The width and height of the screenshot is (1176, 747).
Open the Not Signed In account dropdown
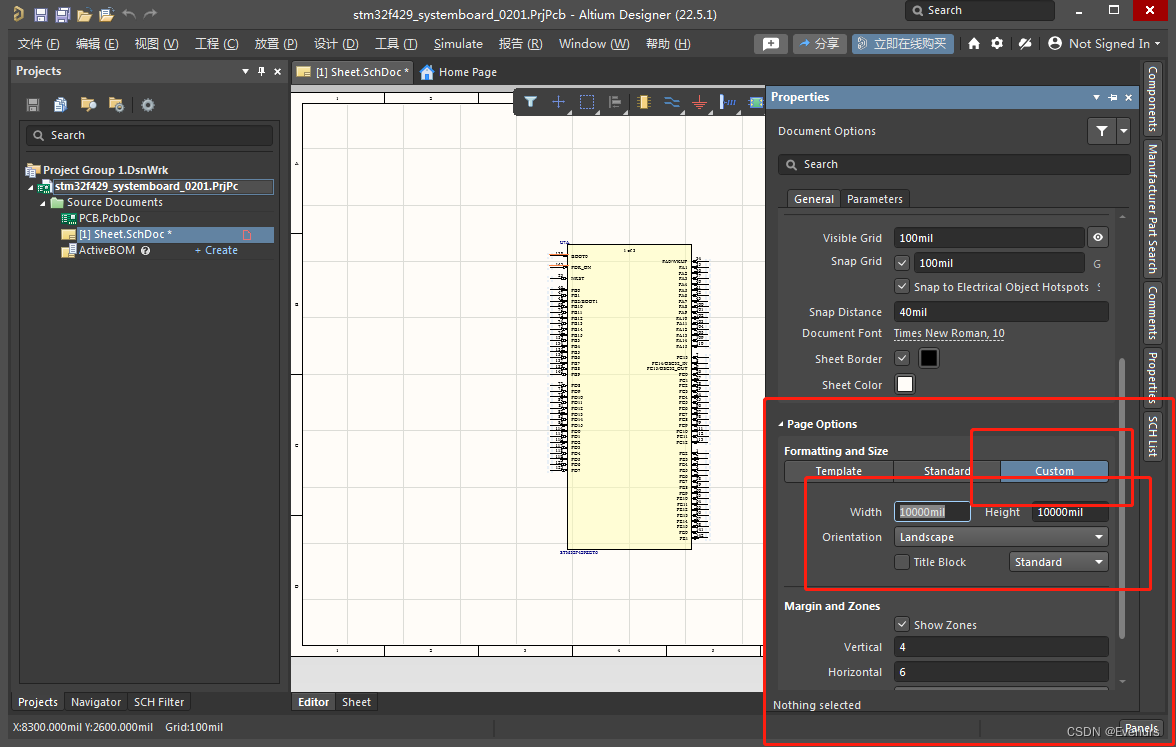pos(1104,44)
